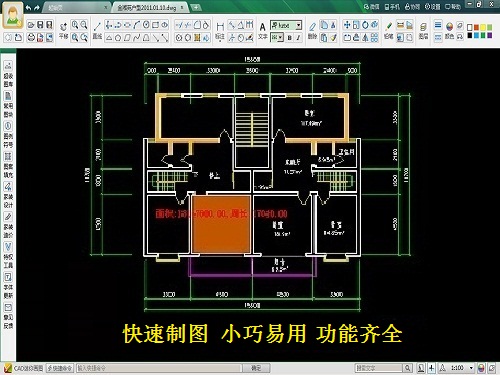
Task: Pick the black color swatch
Action: click(470, 35)
